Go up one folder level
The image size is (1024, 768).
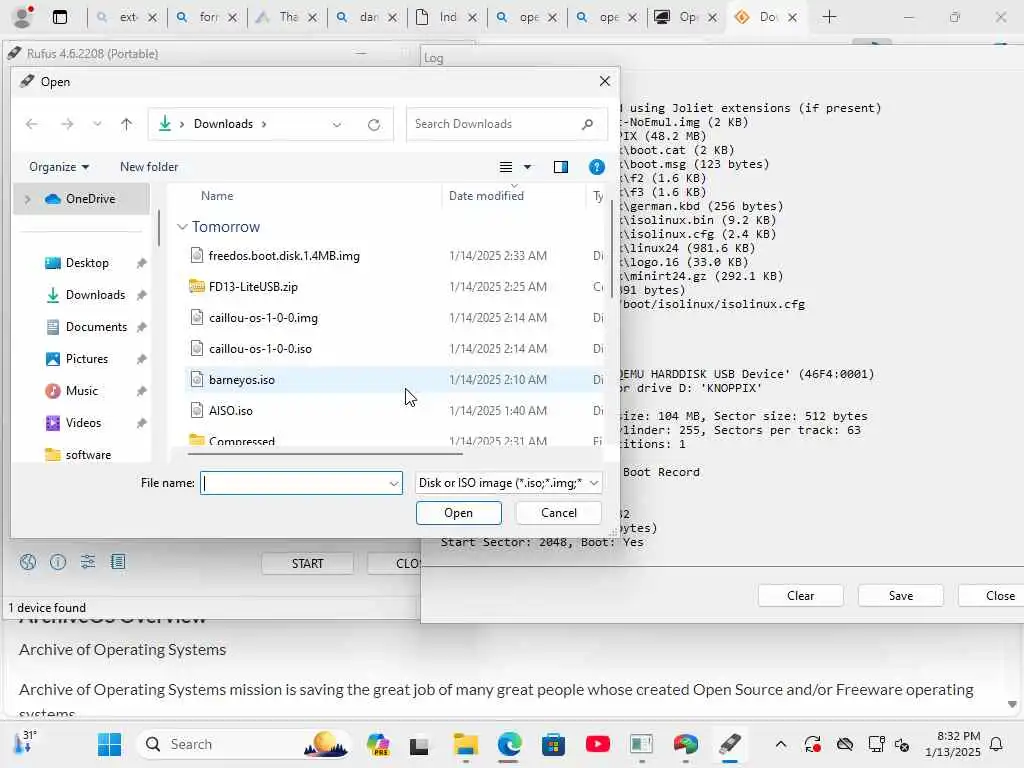tap(127, 124)
